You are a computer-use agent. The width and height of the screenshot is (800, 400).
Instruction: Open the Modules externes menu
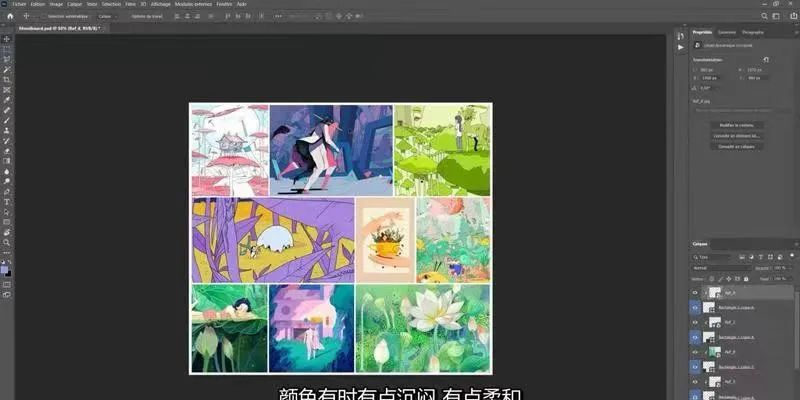coord(193,4)
